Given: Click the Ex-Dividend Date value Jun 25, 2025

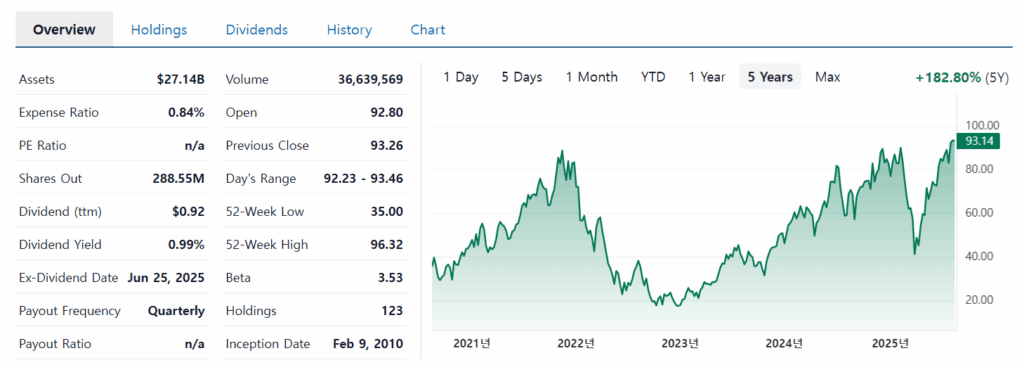Looking at the screenshot, I should coord(166,278).
